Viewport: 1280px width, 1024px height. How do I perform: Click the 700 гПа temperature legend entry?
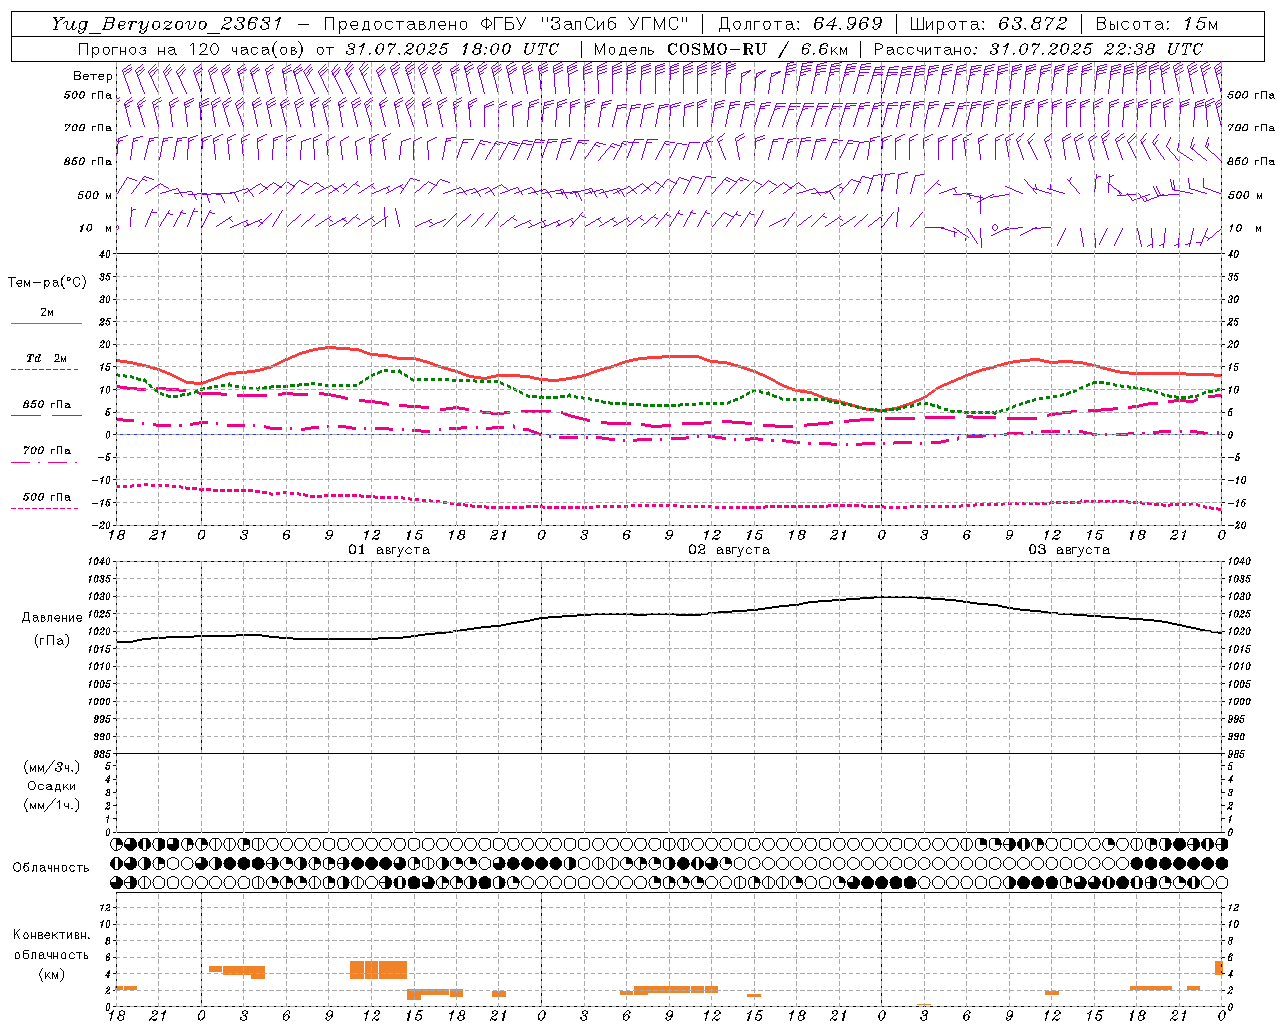coord(47,451)
